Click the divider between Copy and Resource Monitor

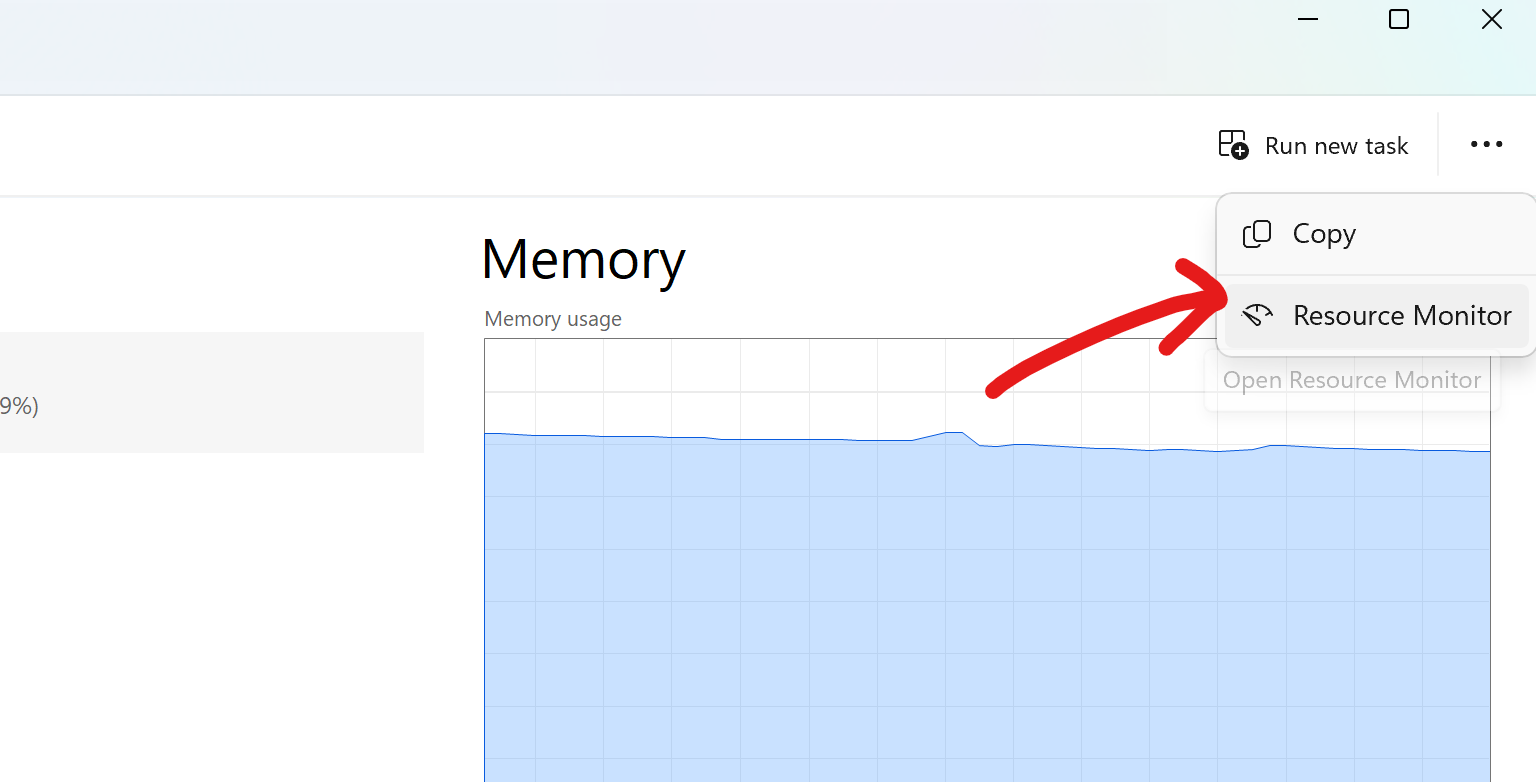[1375, 275]
